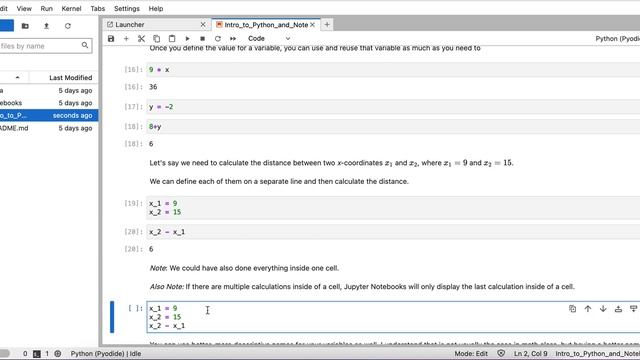640x360 pixels.
Task: Close the Launcher tab
Action: pos(203,24)
